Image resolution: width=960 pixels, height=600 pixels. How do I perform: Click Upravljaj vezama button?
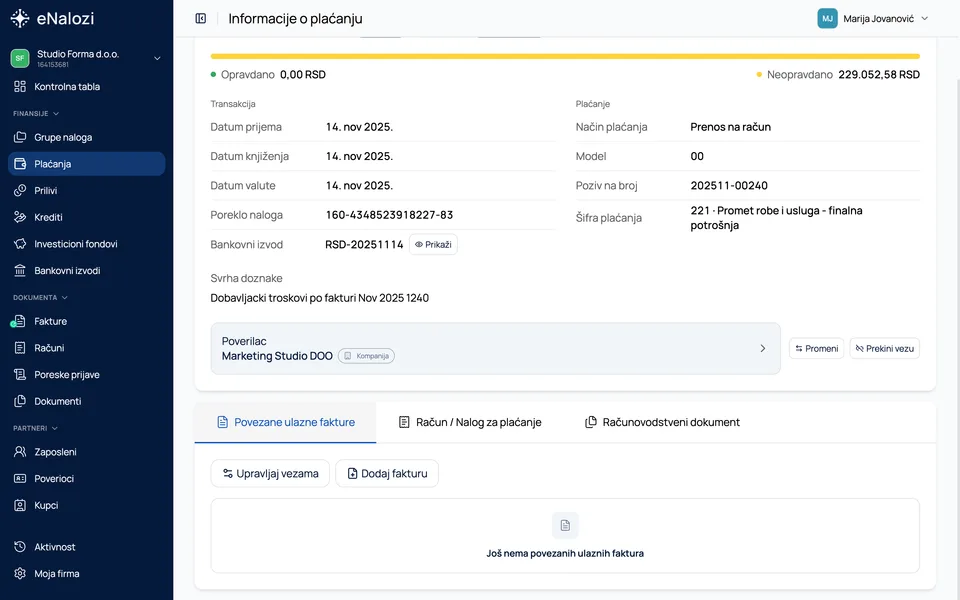click(x=270, y=473)
